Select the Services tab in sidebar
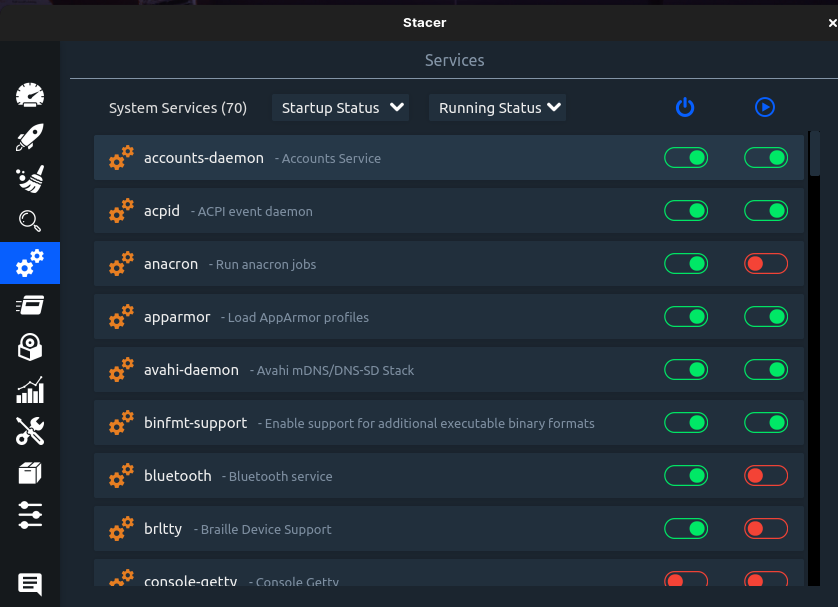838x607 pixels. coord(30,263)
